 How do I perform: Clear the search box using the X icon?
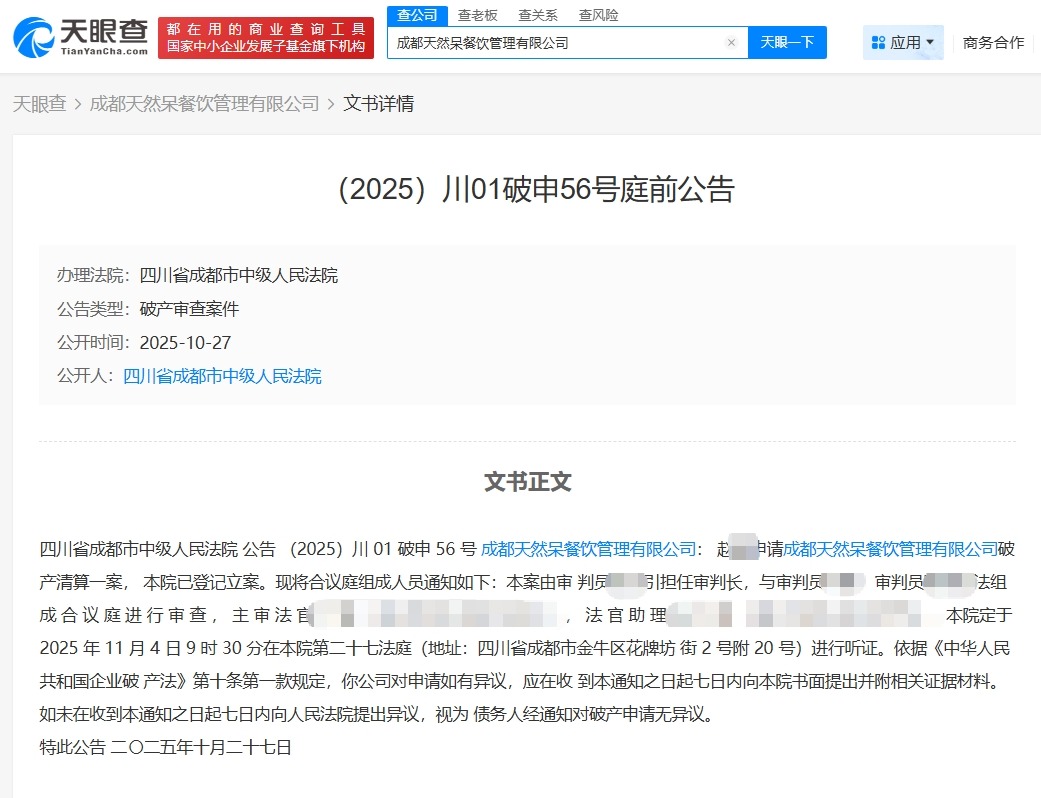tap(731, 43)
